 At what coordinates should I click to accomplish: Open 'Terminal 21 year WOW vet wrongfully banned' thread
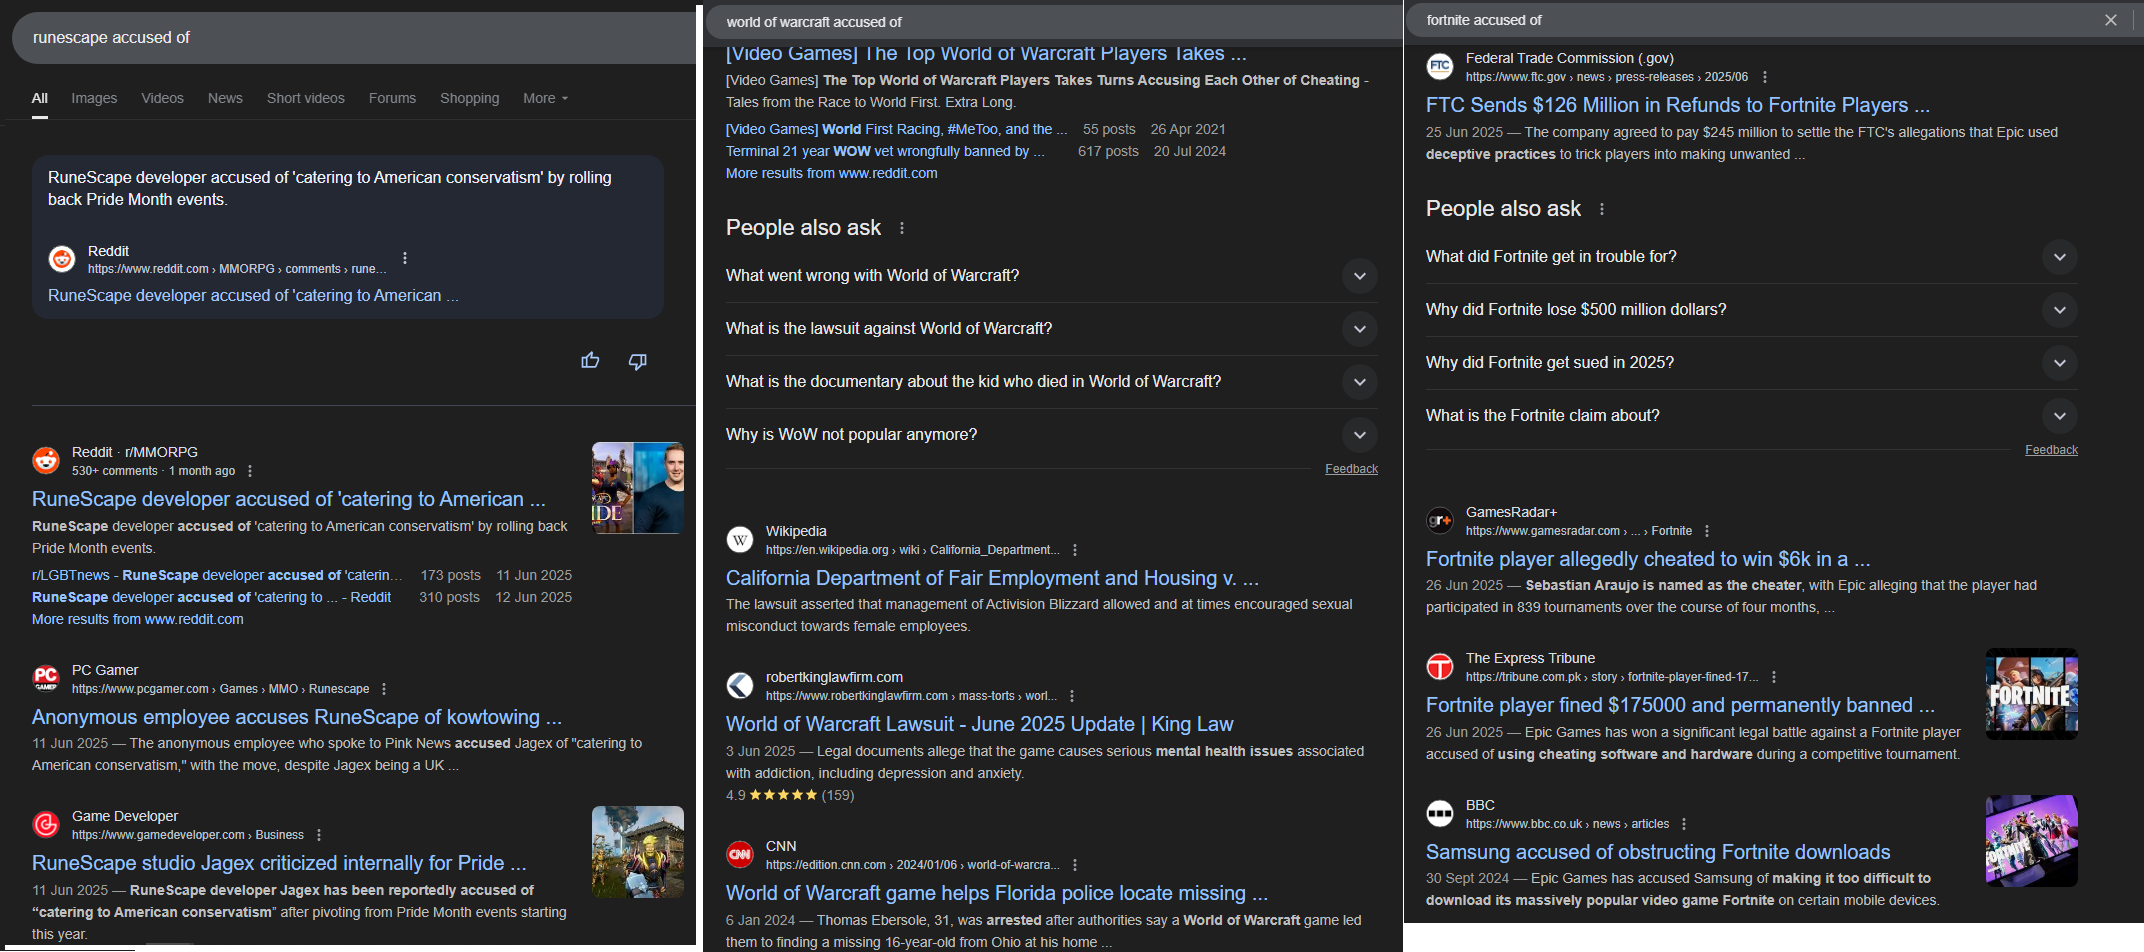(885, 151)
